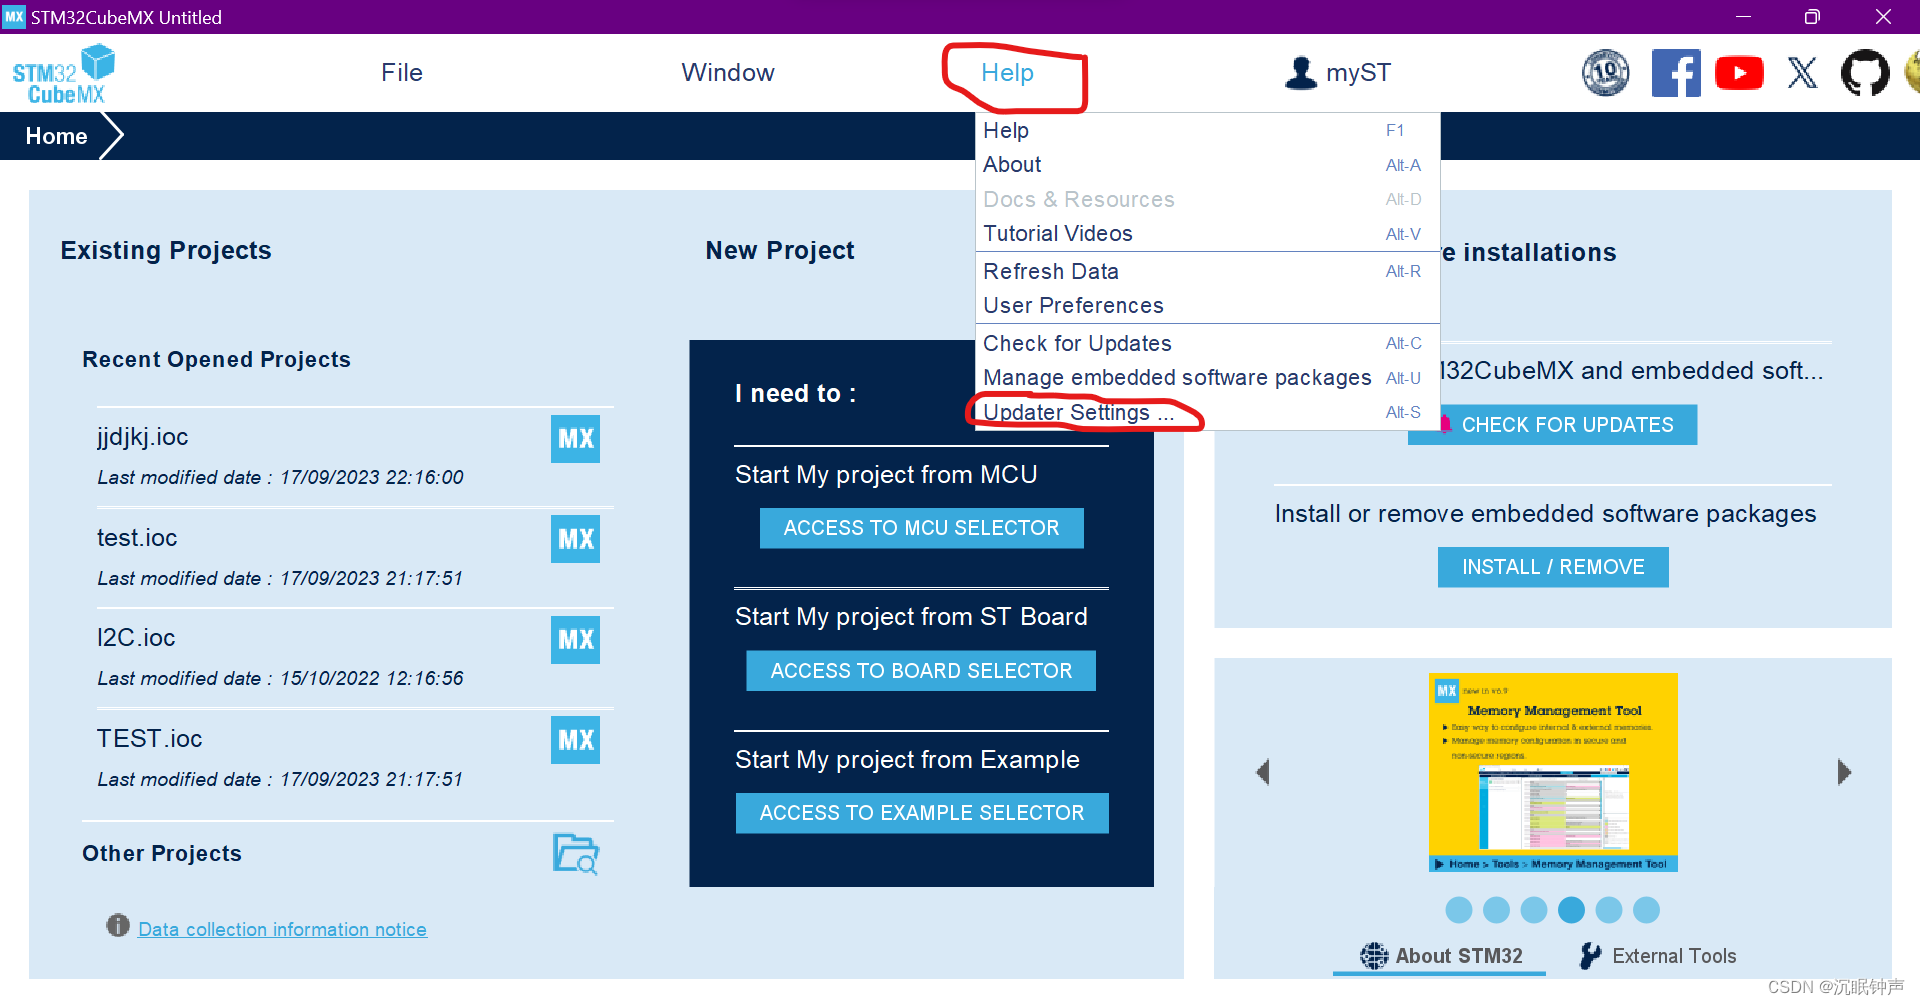Switch to the External Tools tab
1920x1005 pixels.
pyautogui.click(x=1657, y=956)
